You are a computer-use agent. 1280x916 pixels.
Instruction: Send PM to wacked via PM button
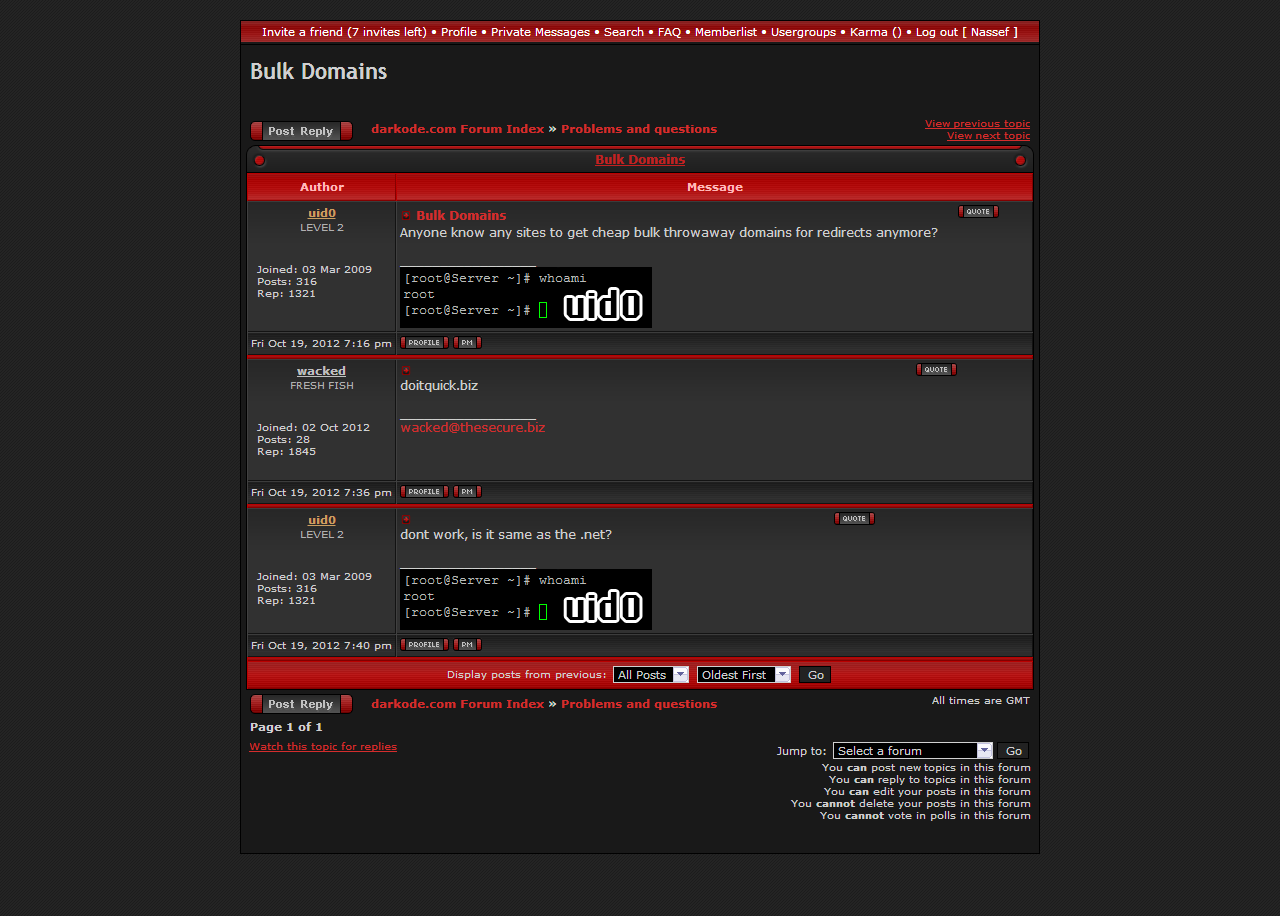467,492
